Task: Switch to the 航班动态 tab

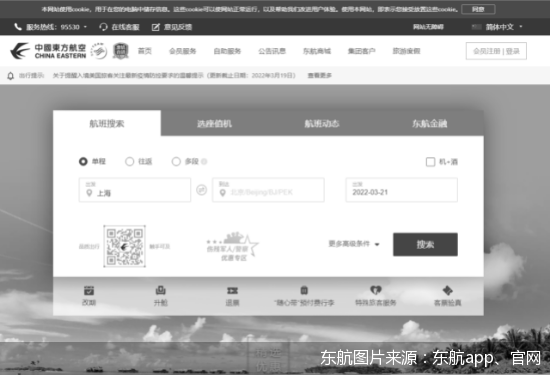Action: (x=322, y=123)
